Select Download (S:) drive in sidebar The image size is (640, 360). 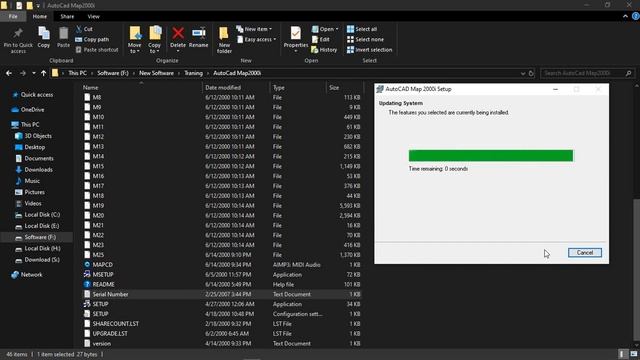coord(42,260)
